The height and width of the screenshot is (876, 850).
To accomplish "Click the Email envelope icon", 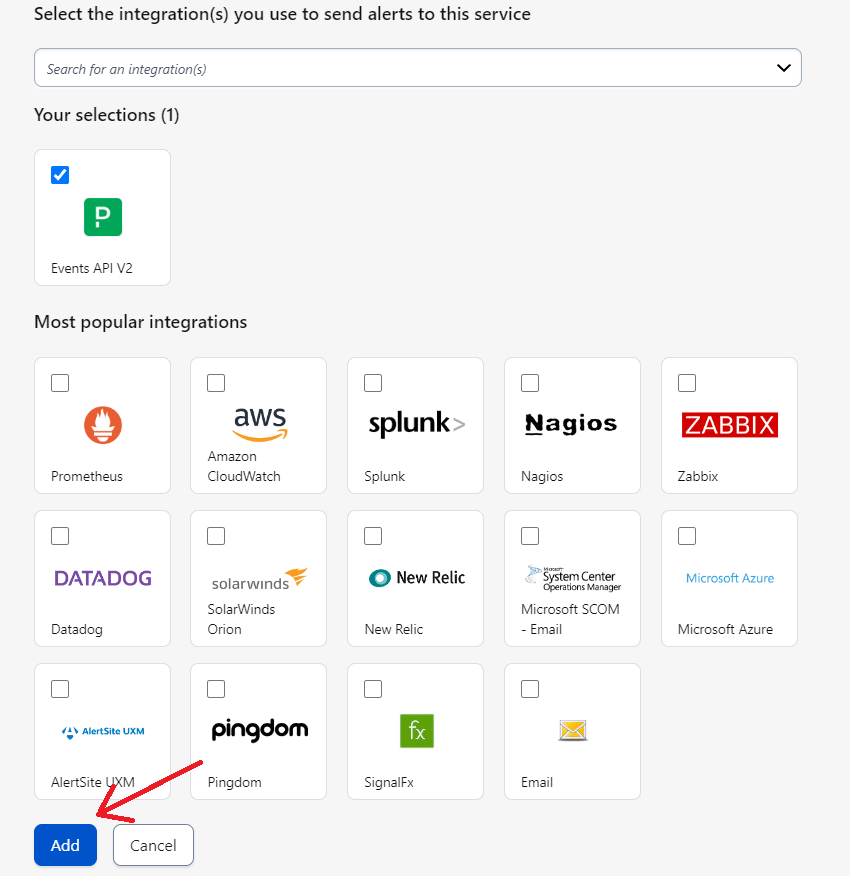I will coord(571,730).
